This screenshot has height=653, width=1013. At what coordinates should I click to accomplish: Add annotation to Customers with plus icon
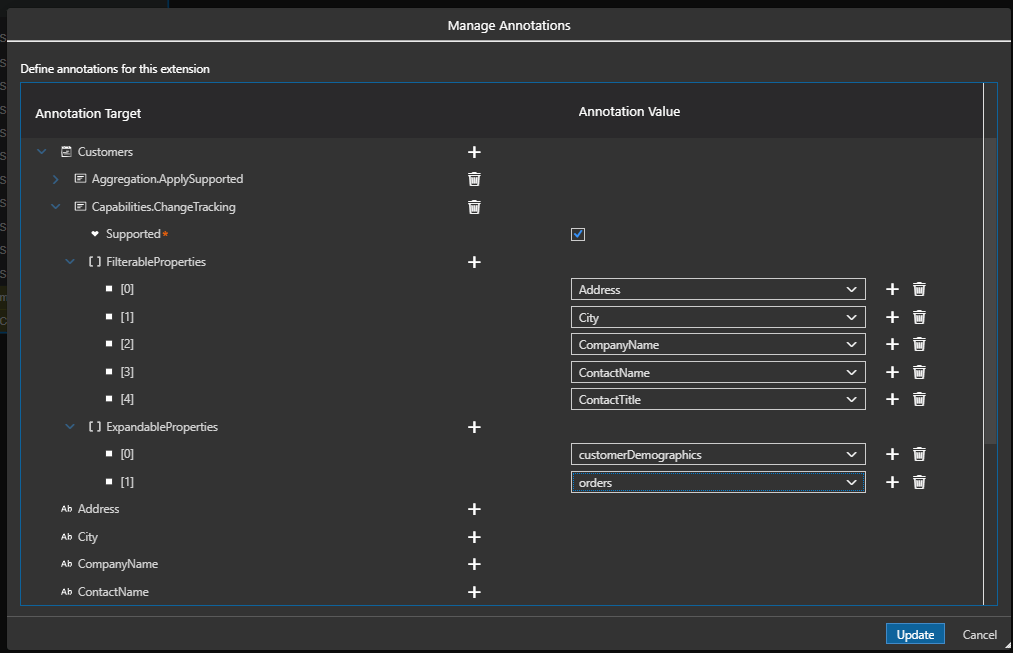point(474,152)
